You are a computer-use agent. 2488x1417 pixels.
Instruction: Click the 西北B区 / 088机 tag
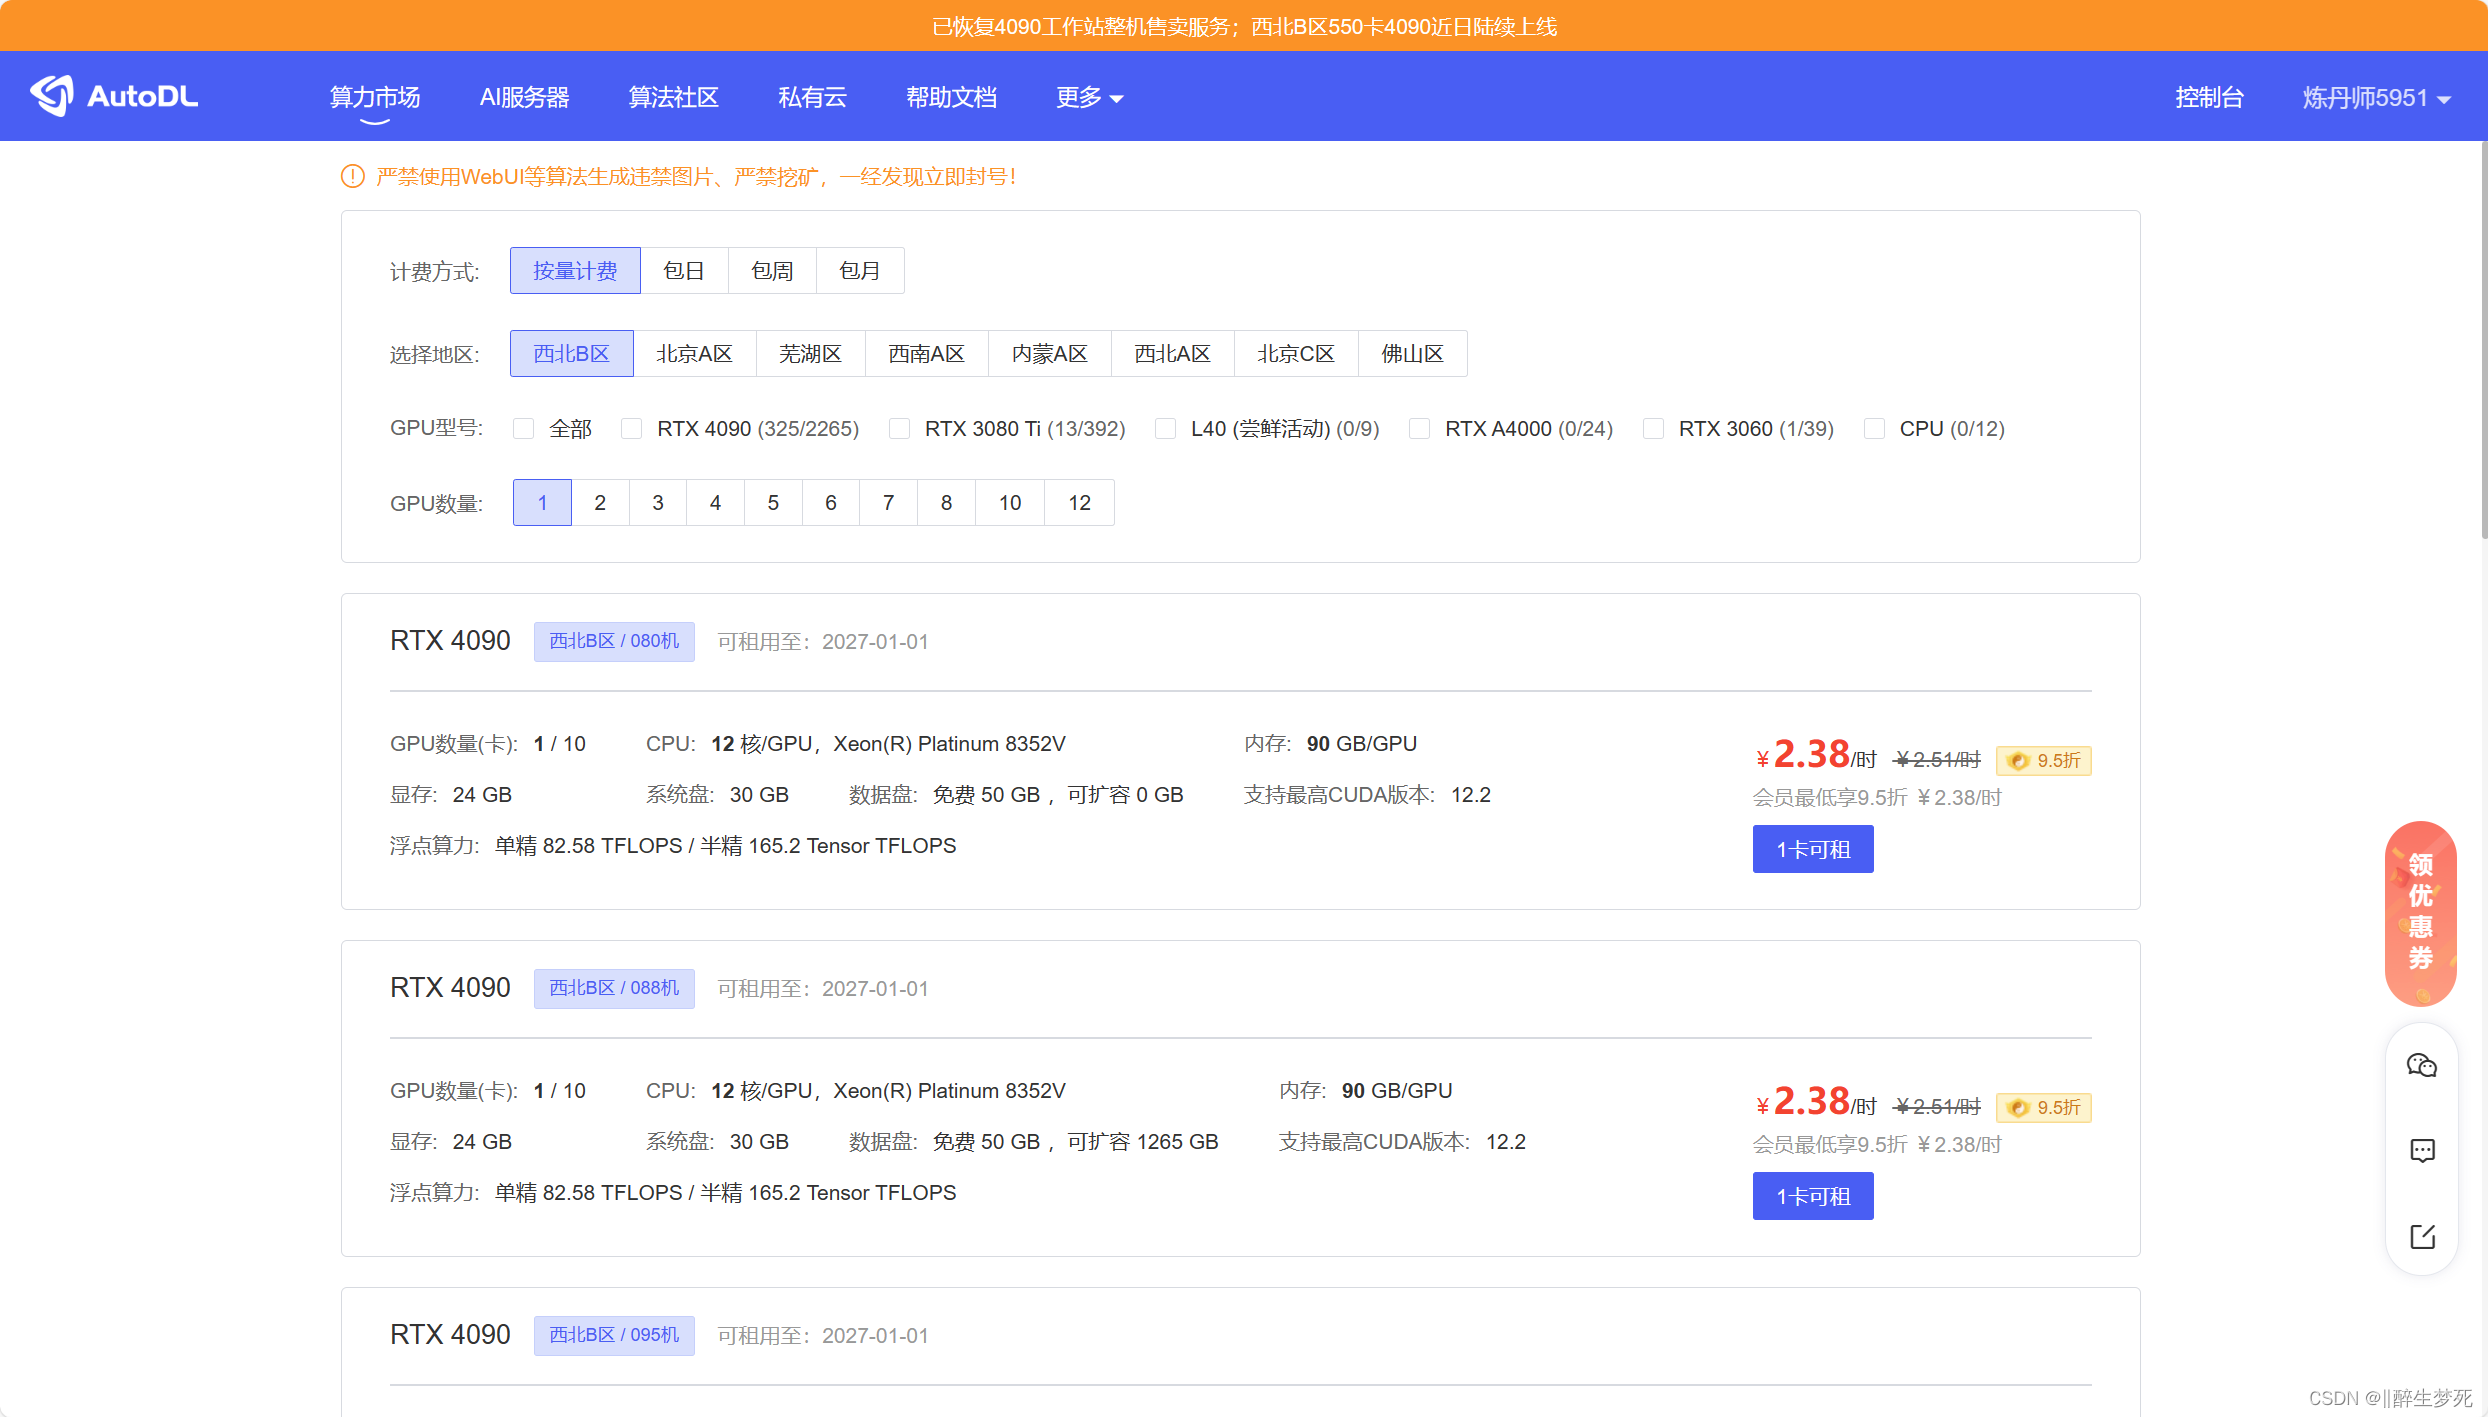614,988
